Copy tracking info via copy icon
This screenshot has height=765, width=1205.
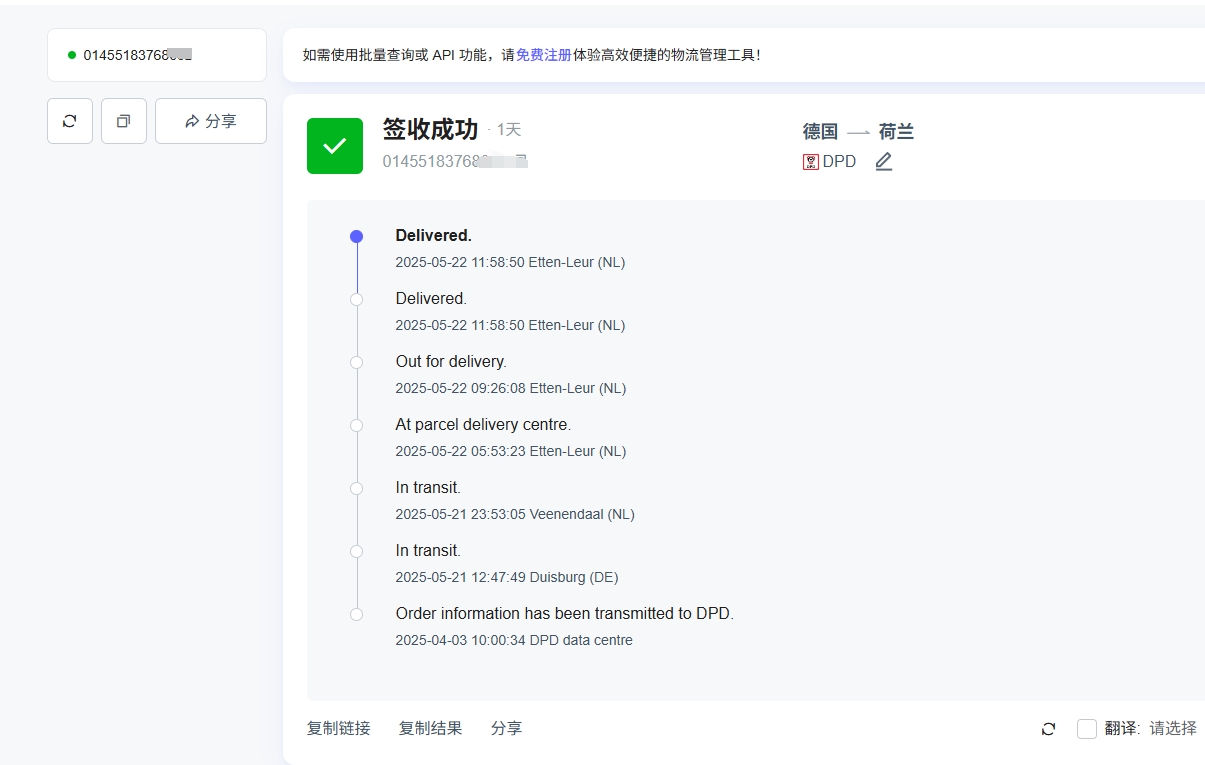[123, 121]
